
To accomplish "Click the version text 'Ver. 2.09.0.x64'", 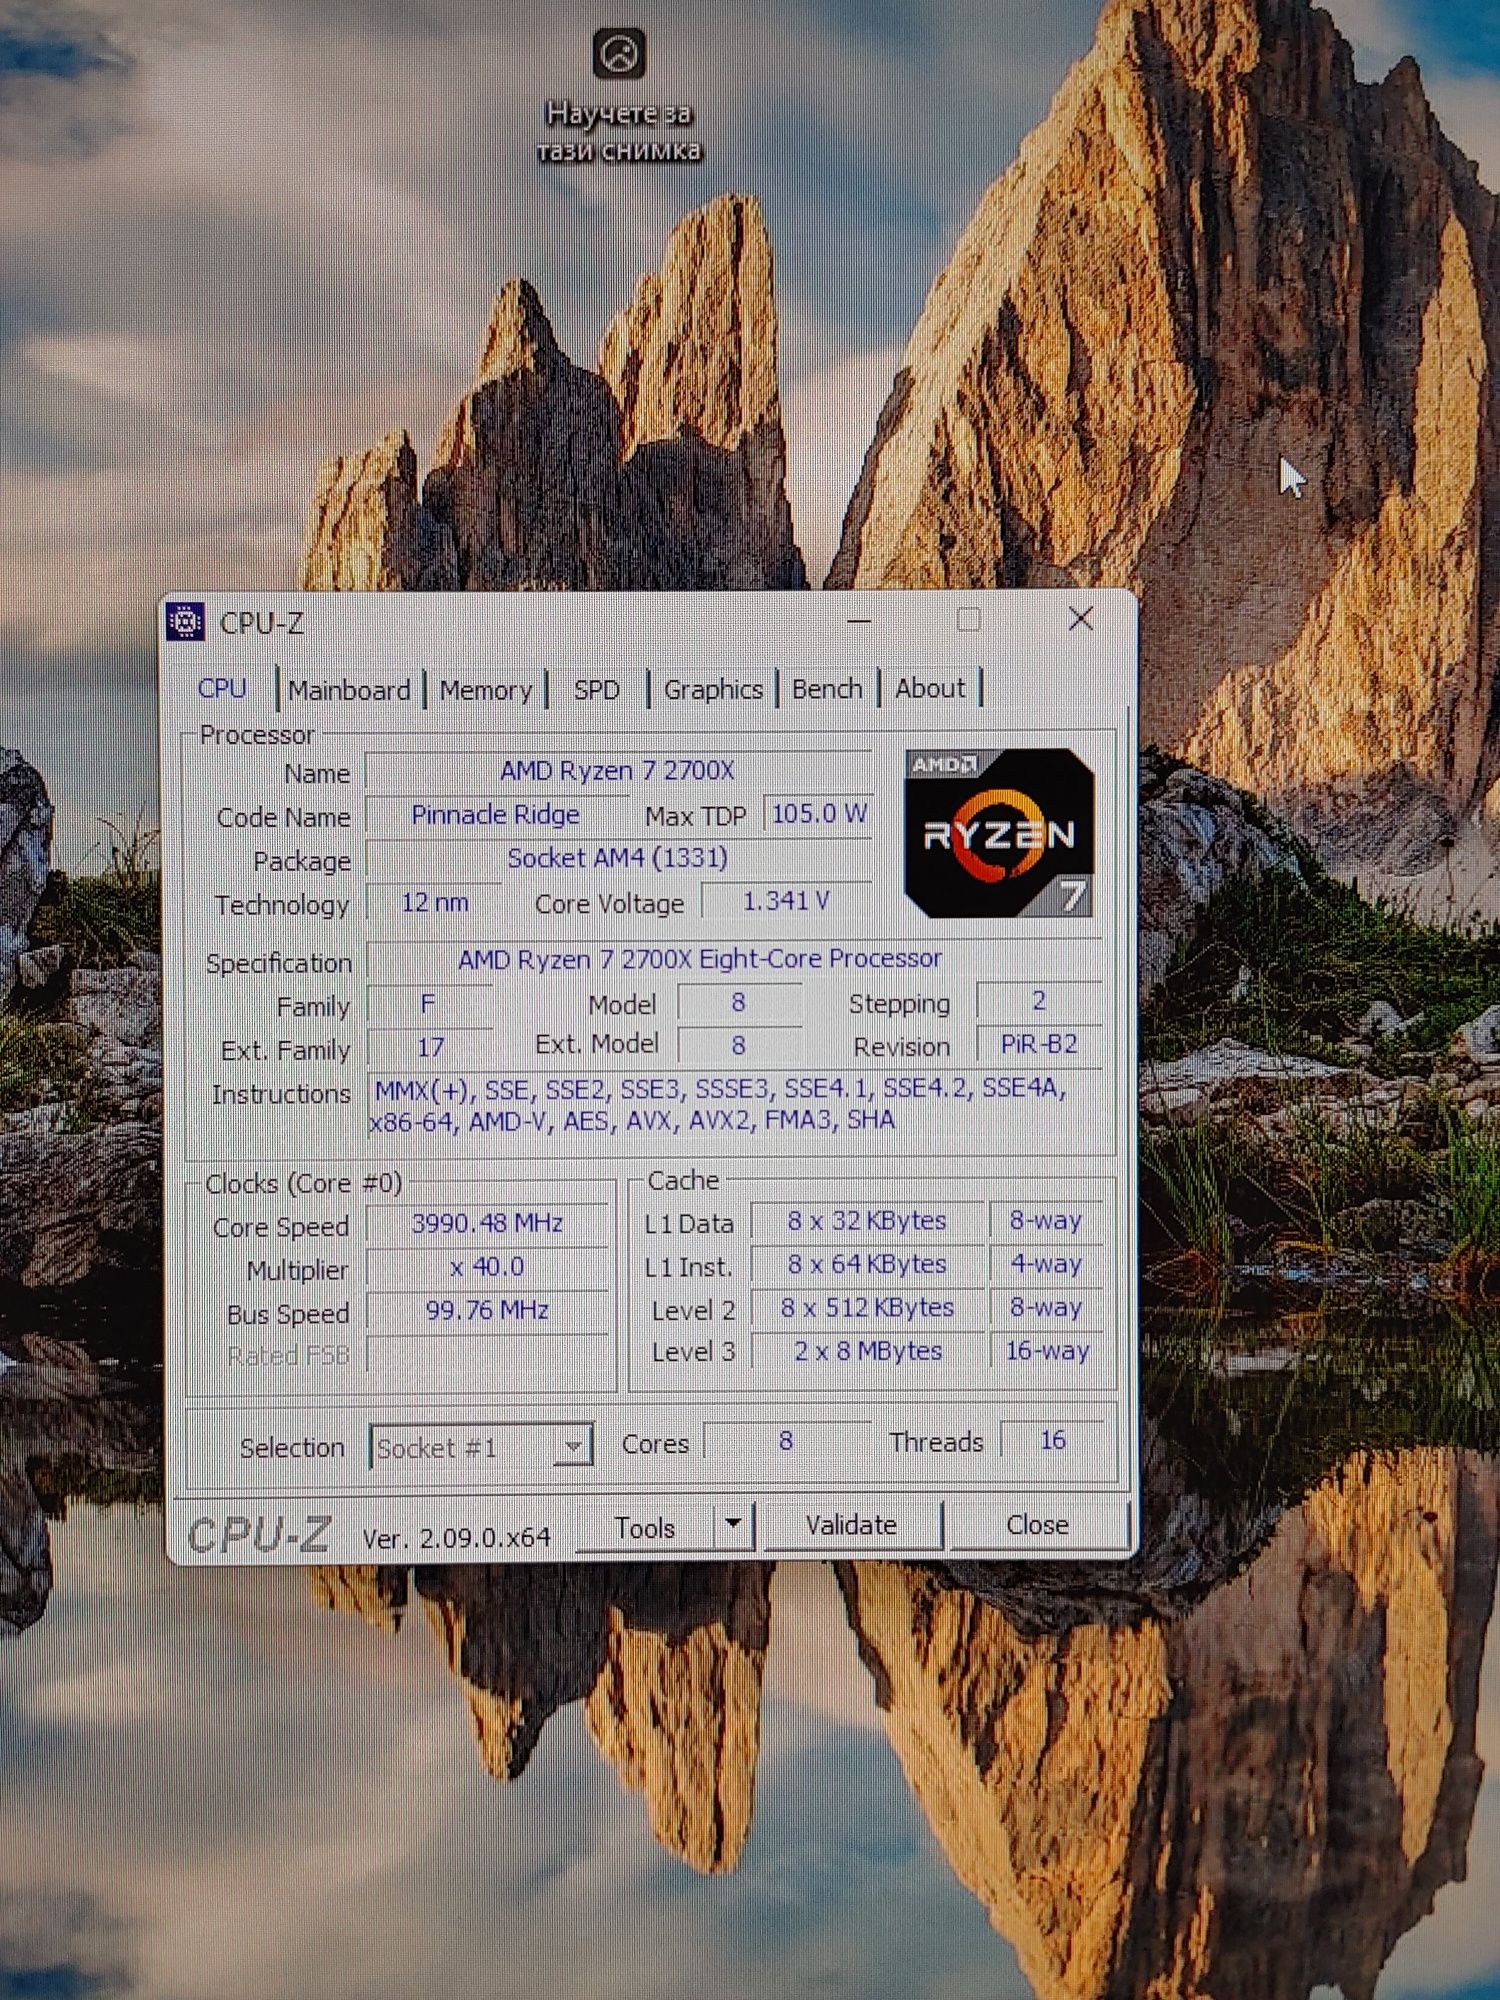I will (456, 1538).
